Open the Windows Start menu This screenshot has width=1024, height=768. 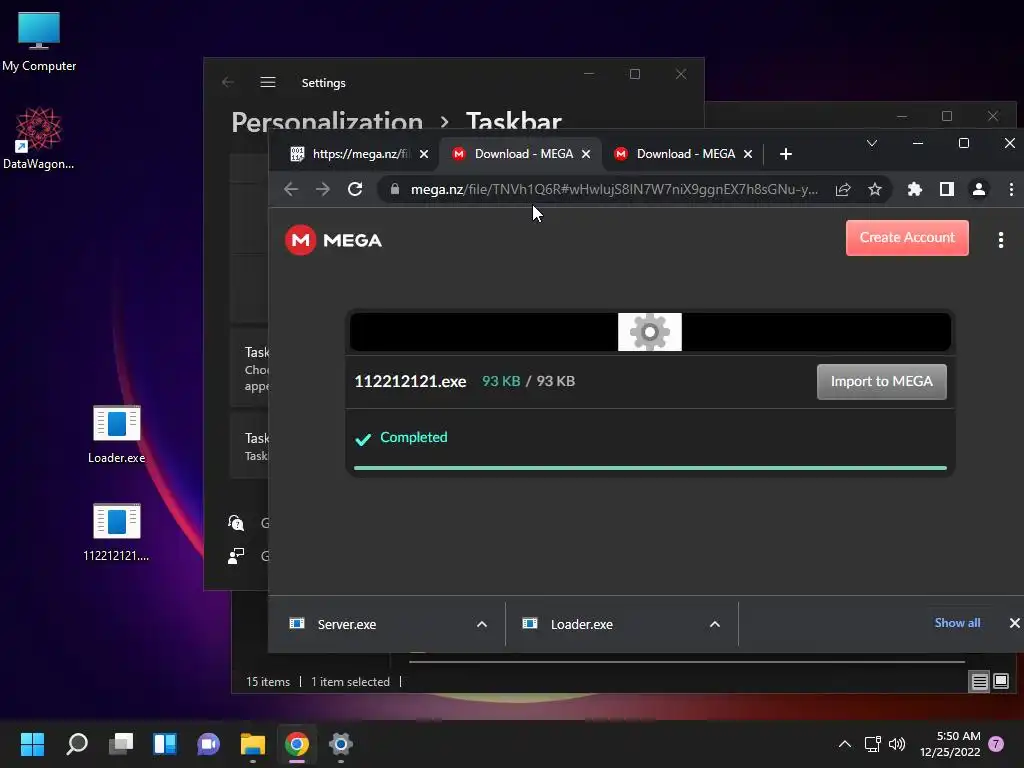click(32, 744)
